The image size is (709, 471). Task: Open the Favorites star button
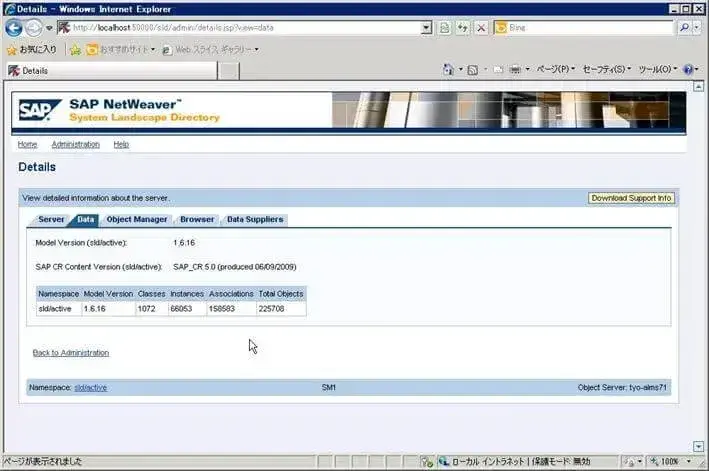point(32,49)
